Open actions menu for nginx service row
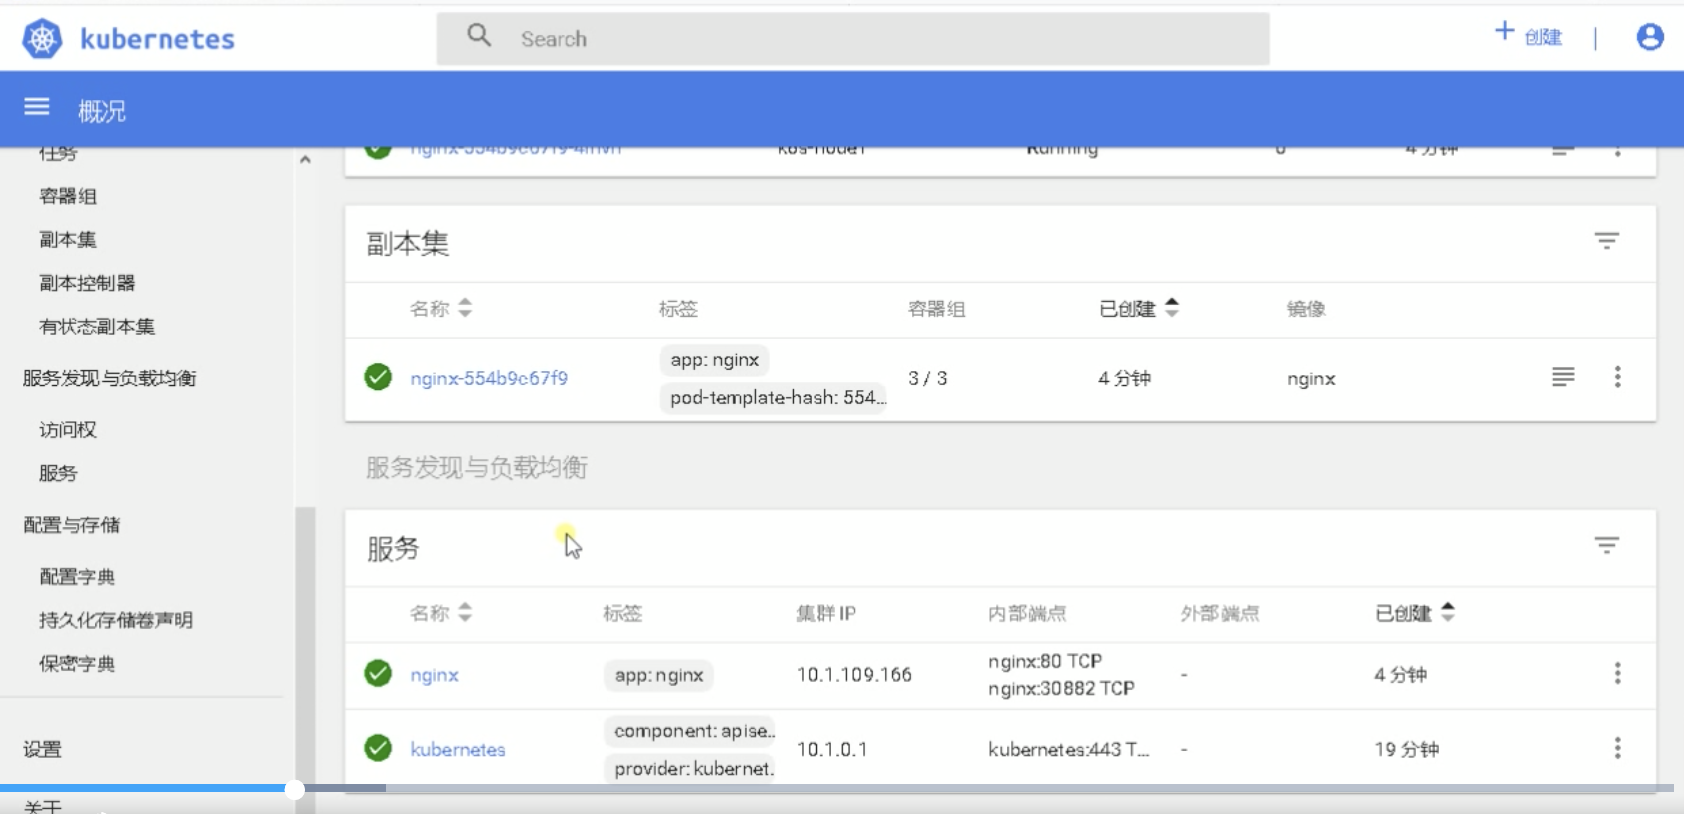The width and height of the screenshot is (1684, 814). pos(1617,674)
